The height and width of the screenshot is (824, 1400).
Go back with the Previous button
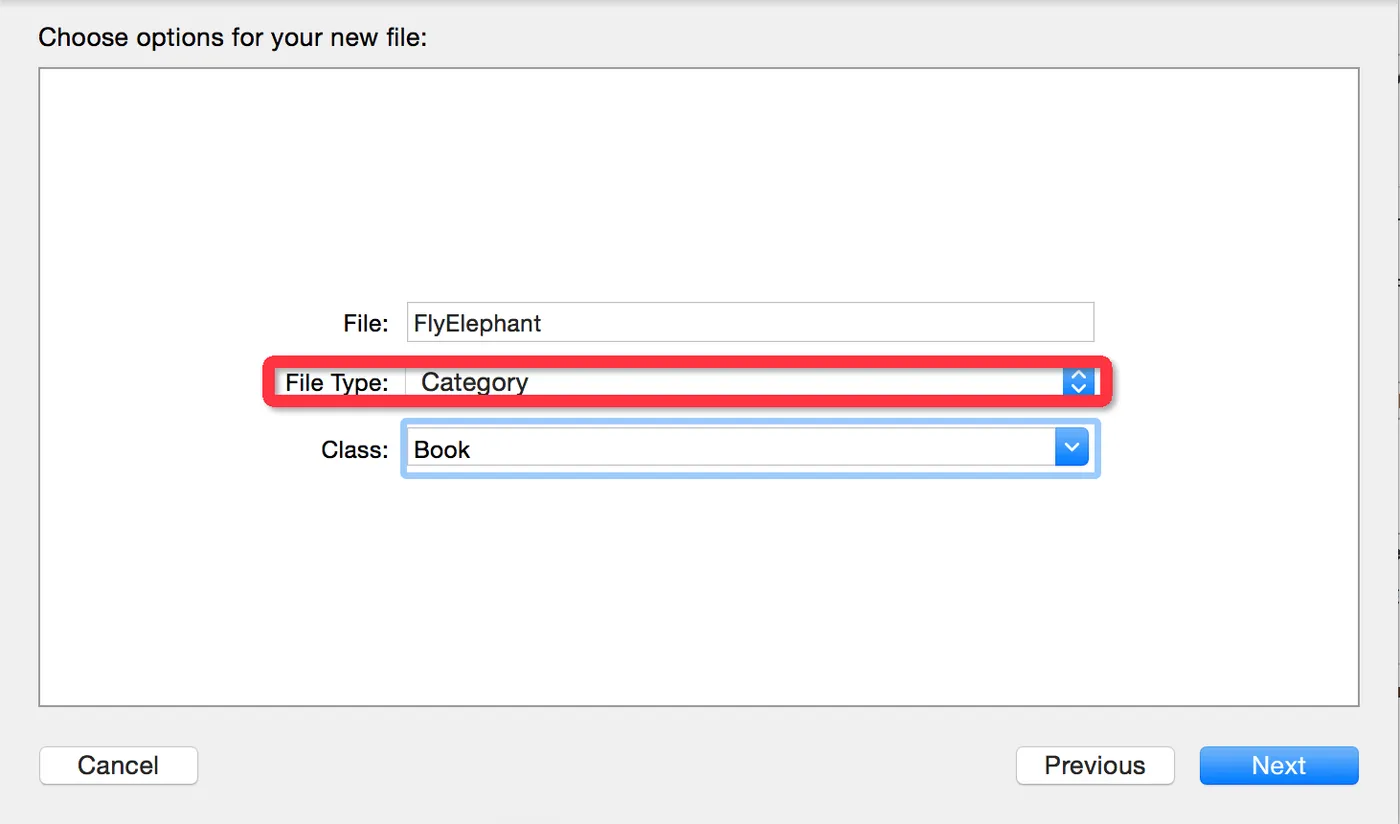(x=1094, y=766)
